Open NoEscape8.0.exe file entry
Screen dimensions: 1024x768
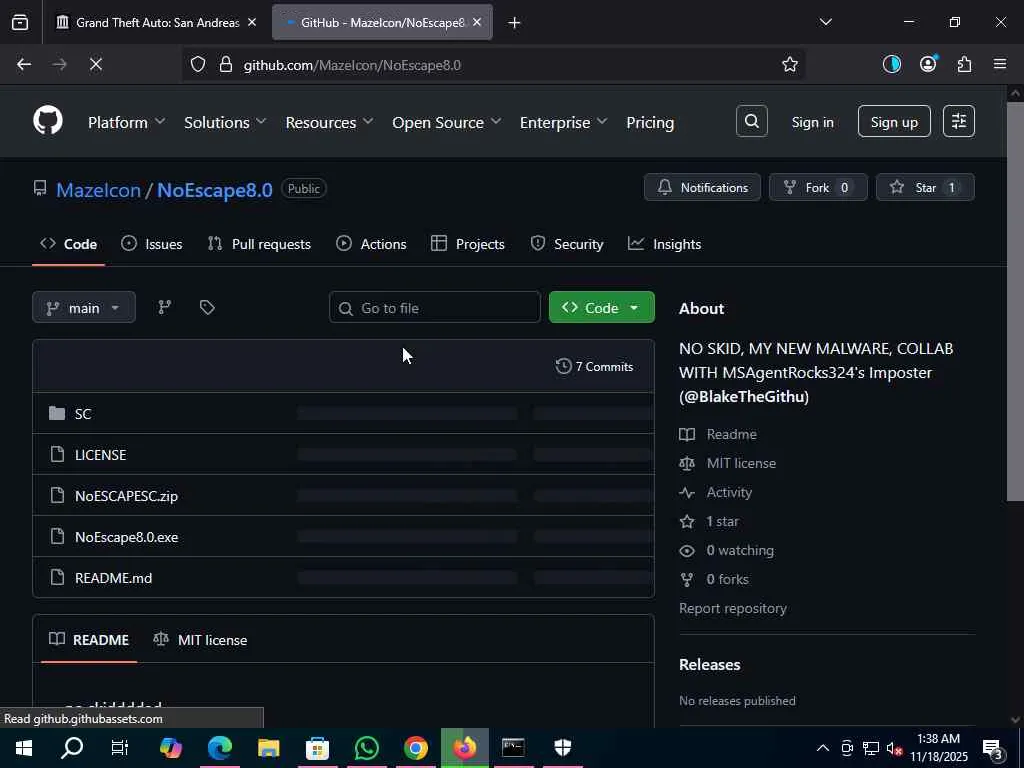click(x=126, y=537)
